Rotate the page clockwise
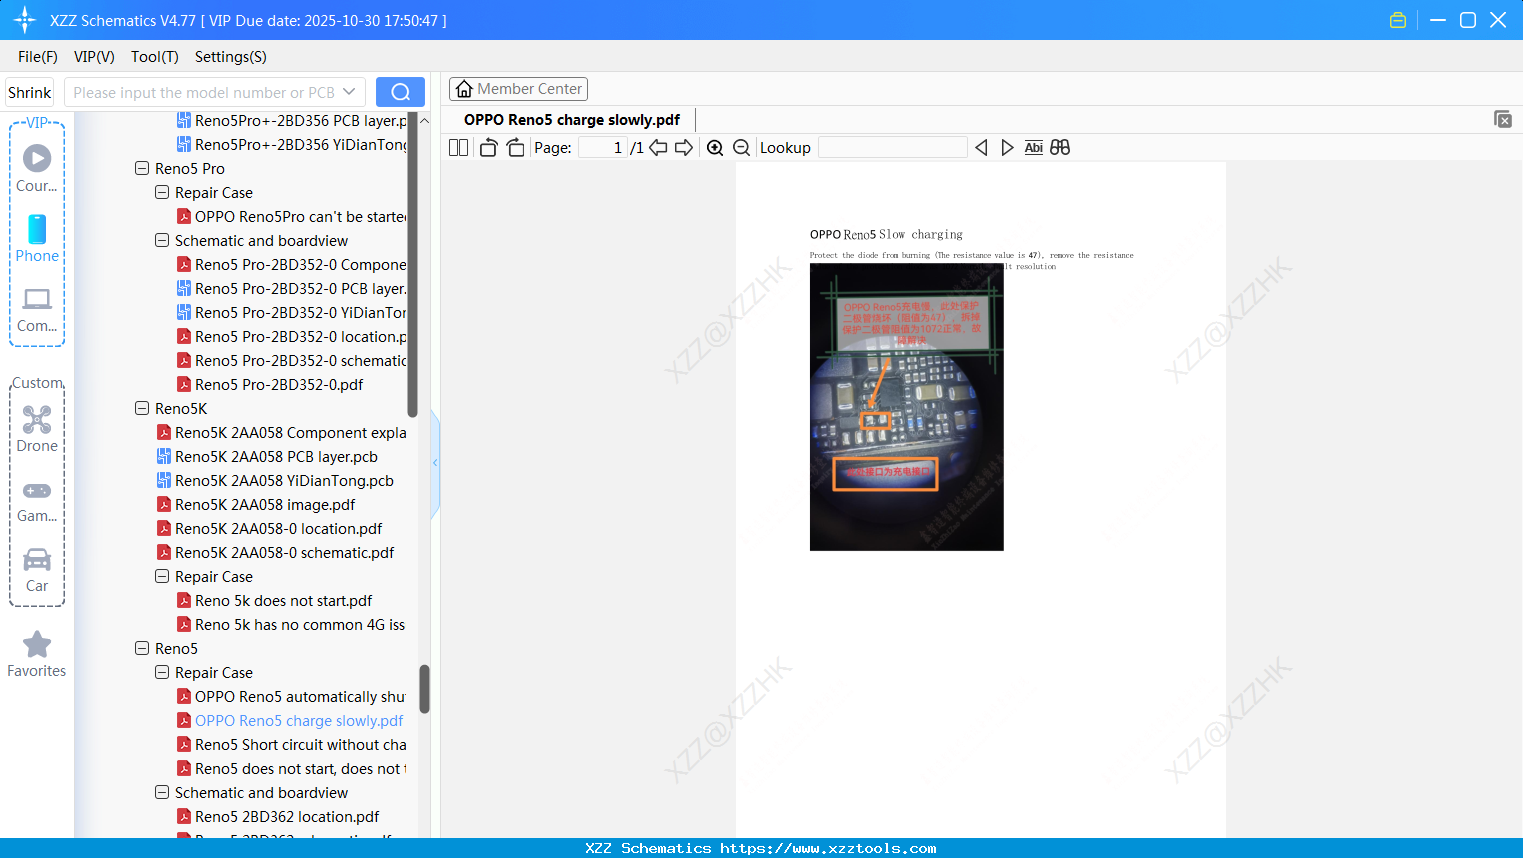This screenshot has height=858, width=1523. (x=516, y=148)
